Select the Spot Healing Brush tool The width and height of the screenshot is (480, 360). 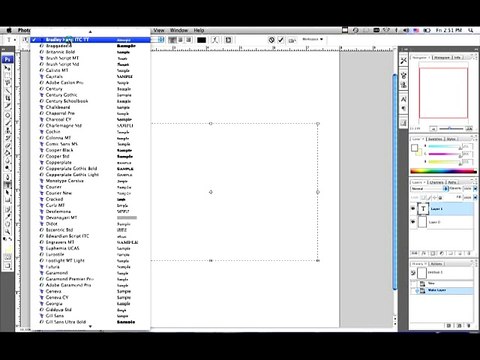click(x=7, y=115)
